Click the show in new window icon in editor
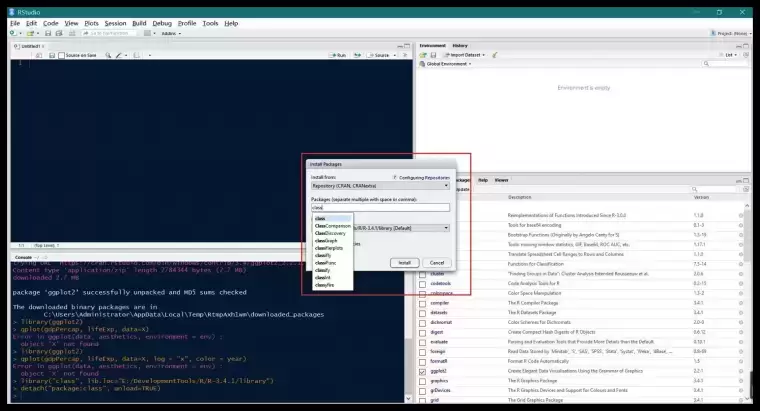760x411 pixels. pyautogui.click(x=39, y=55)
